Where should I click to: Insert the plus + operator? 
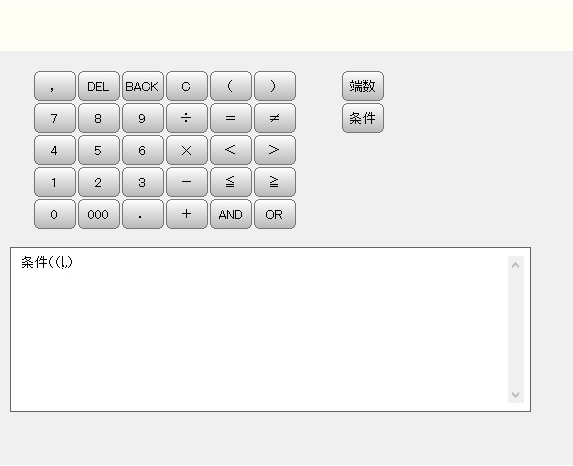(x=187, y=214)
